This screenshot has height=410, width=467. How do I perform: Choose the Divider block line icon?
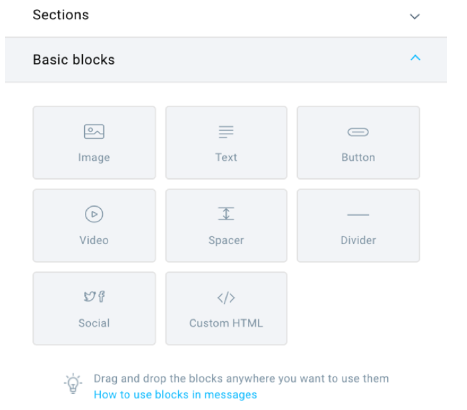(358, 215)
